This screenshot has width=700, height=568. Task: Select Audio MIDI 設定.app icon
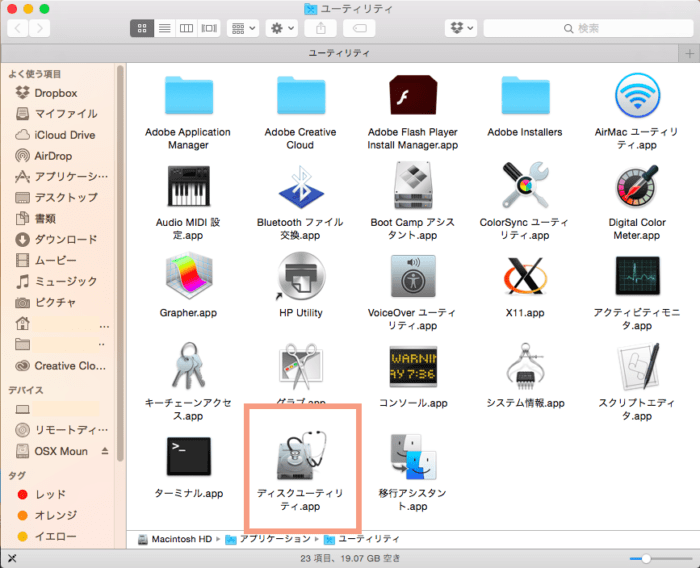188,186
